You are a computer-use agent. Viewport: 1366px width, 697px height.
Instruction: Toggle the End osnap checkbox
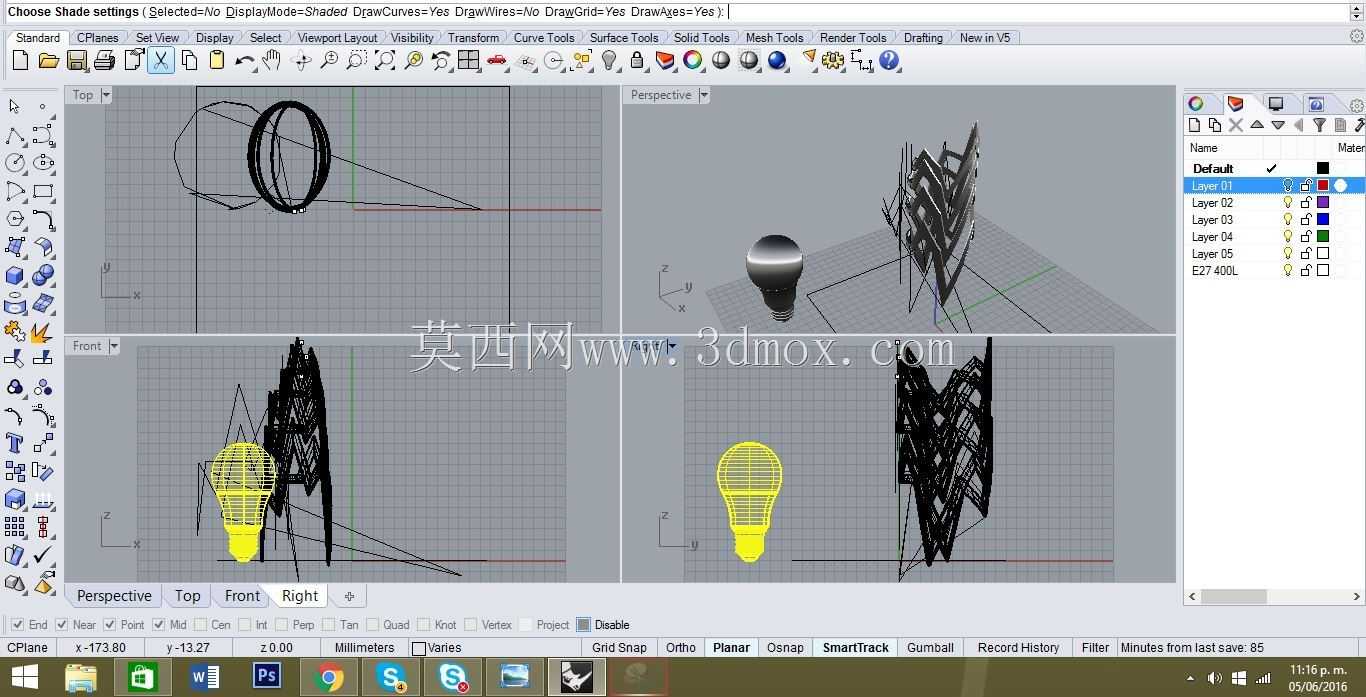tap(18, 625)
